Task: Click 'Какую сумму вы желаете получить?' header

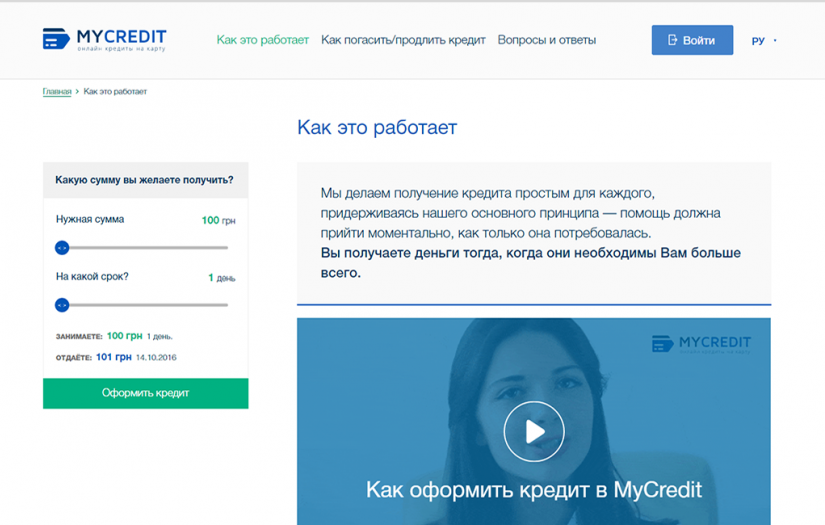Action: coord(144,180)
